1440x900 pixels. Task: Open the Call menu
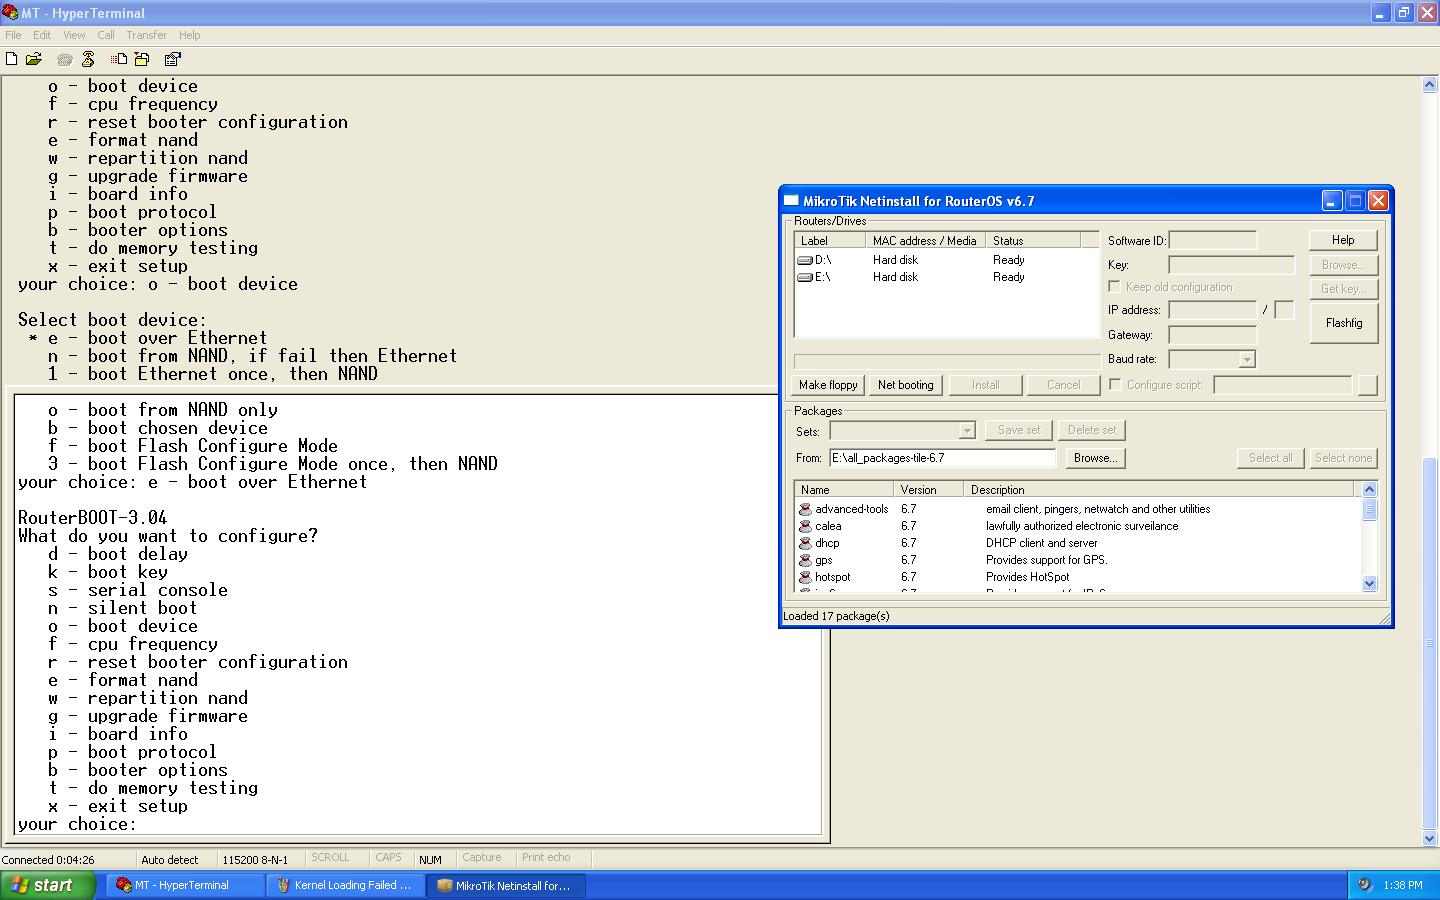coord(106,35)
